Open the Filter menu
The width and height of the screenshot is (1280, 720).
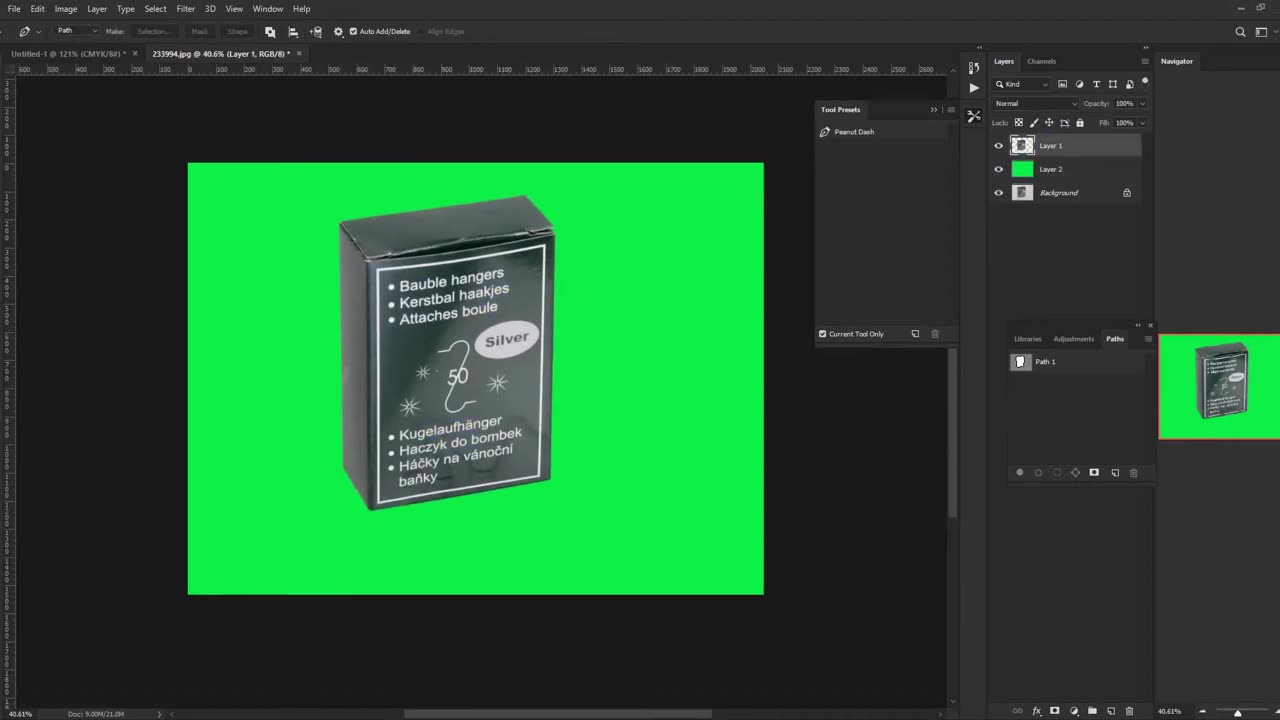[x=186, y=9]
